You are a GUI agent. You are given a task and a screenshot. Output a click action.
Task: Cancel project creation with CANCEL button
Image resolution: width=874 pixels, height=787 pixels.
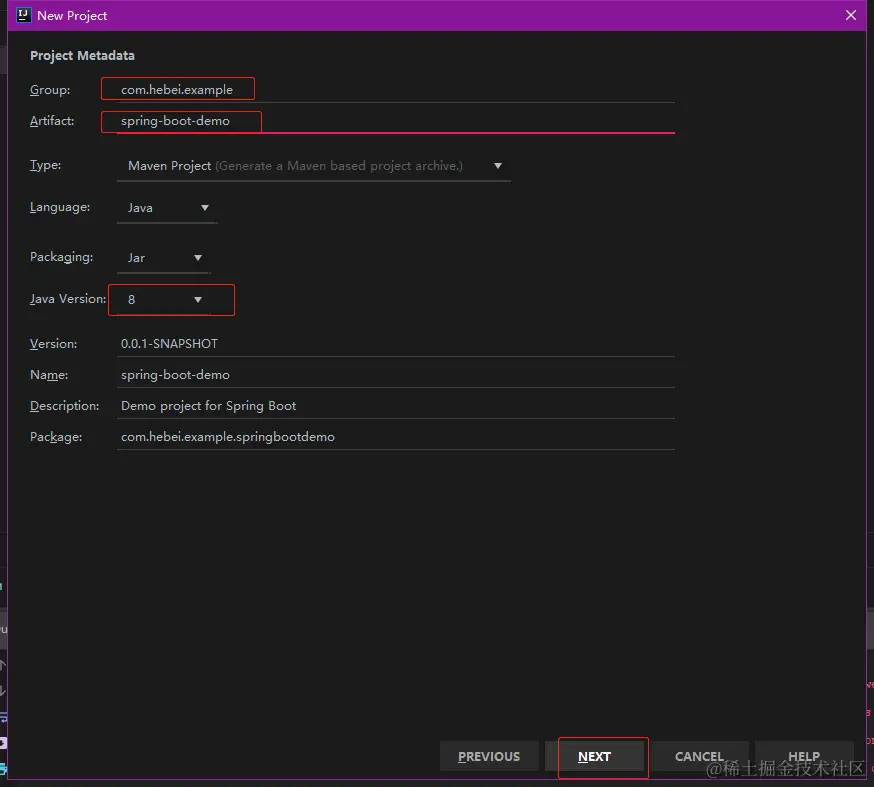click(x=699, y=756)
